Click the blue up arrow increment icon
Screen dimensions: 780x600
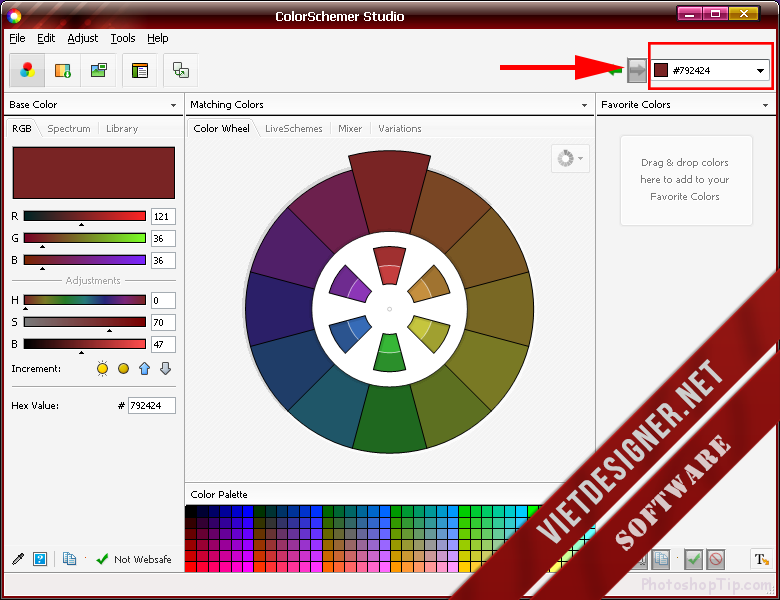(144, 369)
